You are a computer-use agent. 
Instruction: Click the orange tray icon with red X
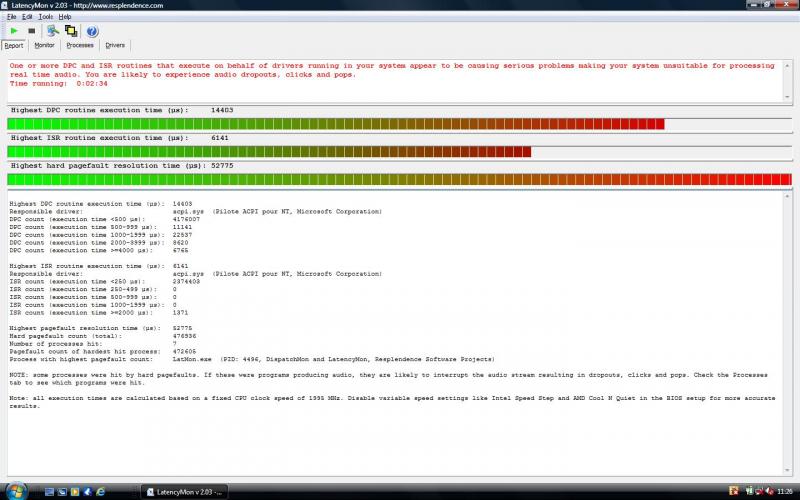[733, 491]
